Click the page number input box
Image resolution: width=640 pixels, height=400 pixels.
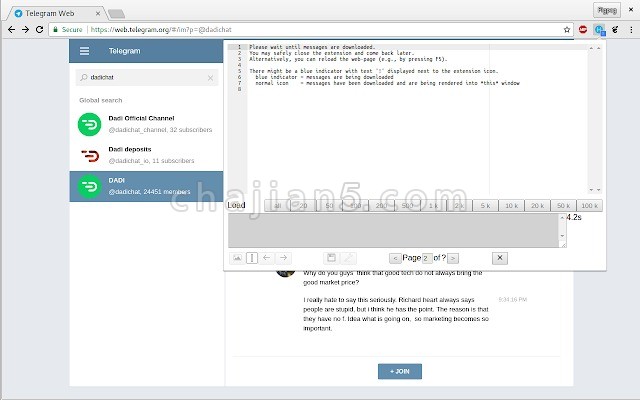tap(427, 258)
